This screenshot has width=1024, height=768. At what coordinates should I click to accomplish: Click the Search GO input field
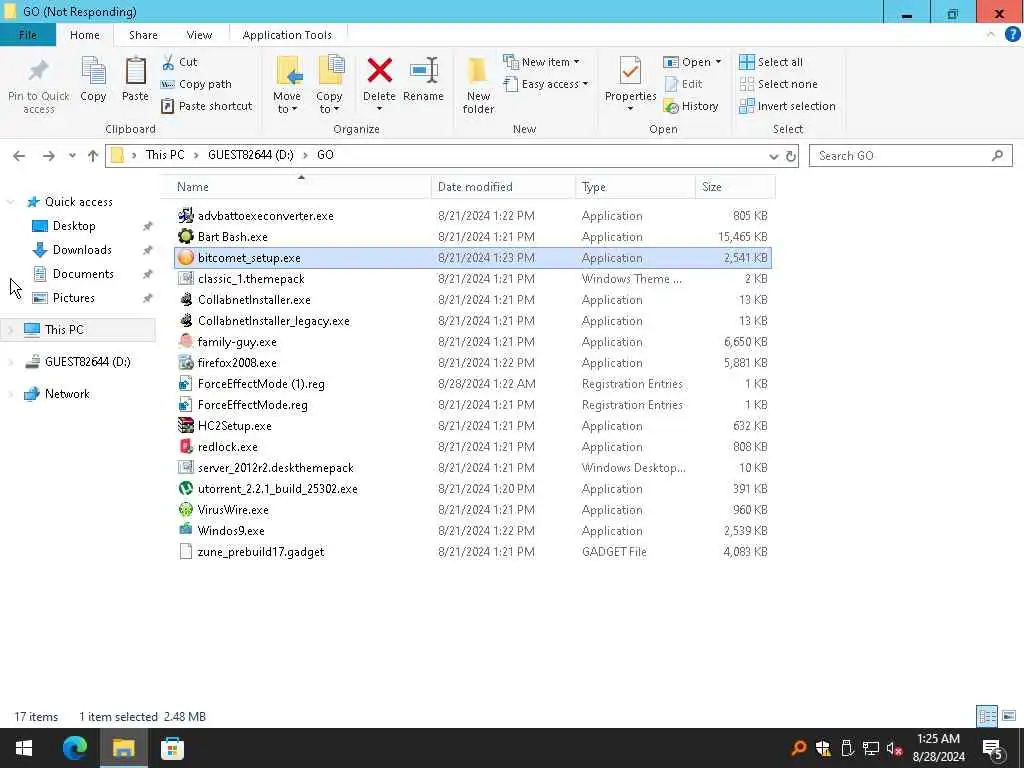point(910,156)
